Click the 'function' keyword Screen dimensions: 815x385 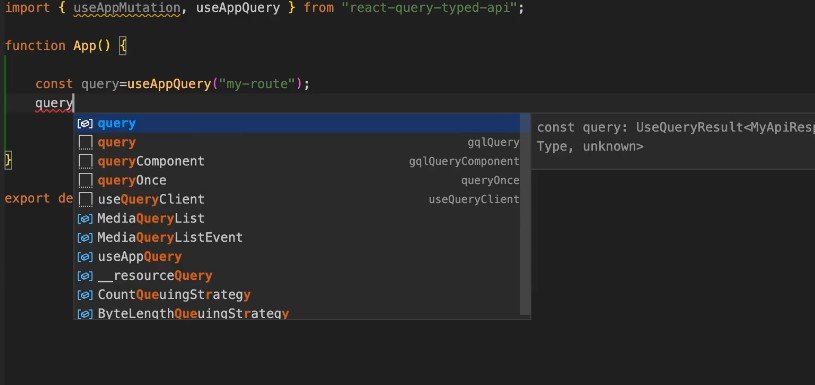(x=35, y=46)
